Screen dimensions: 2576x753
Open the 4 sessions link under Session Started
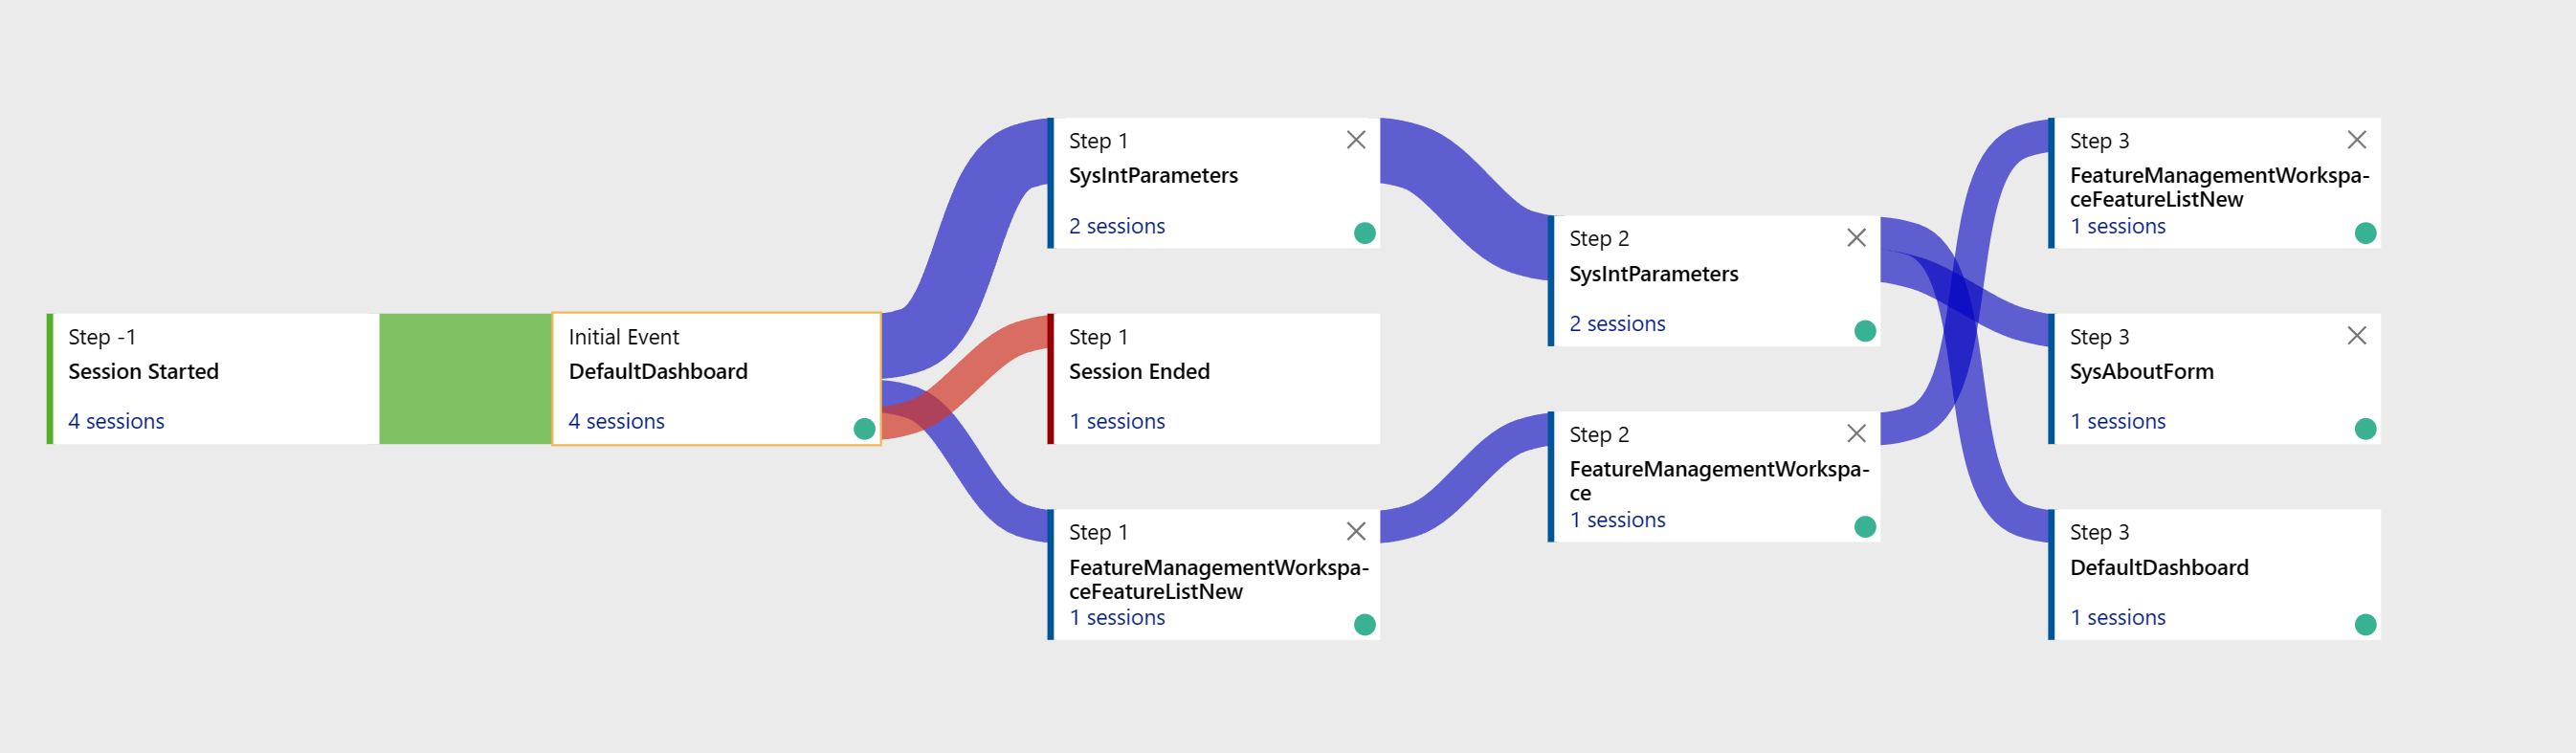click(116, 421)
